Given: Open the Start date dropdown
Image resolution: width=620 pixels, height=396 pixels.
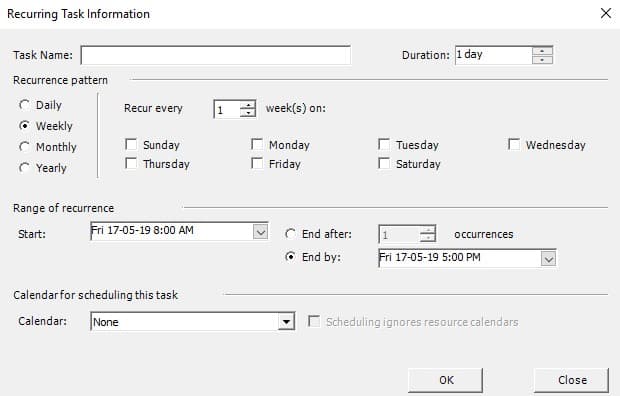Looking at the screenshot, I should (x=260, y=232).
